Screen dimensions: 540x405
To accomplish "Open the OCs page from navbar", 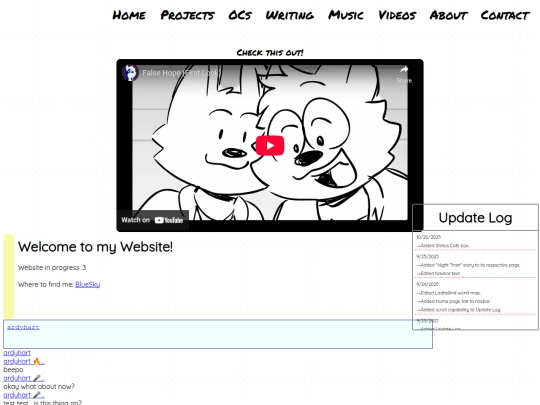I will pyautogui.click(x=240, y=15).
